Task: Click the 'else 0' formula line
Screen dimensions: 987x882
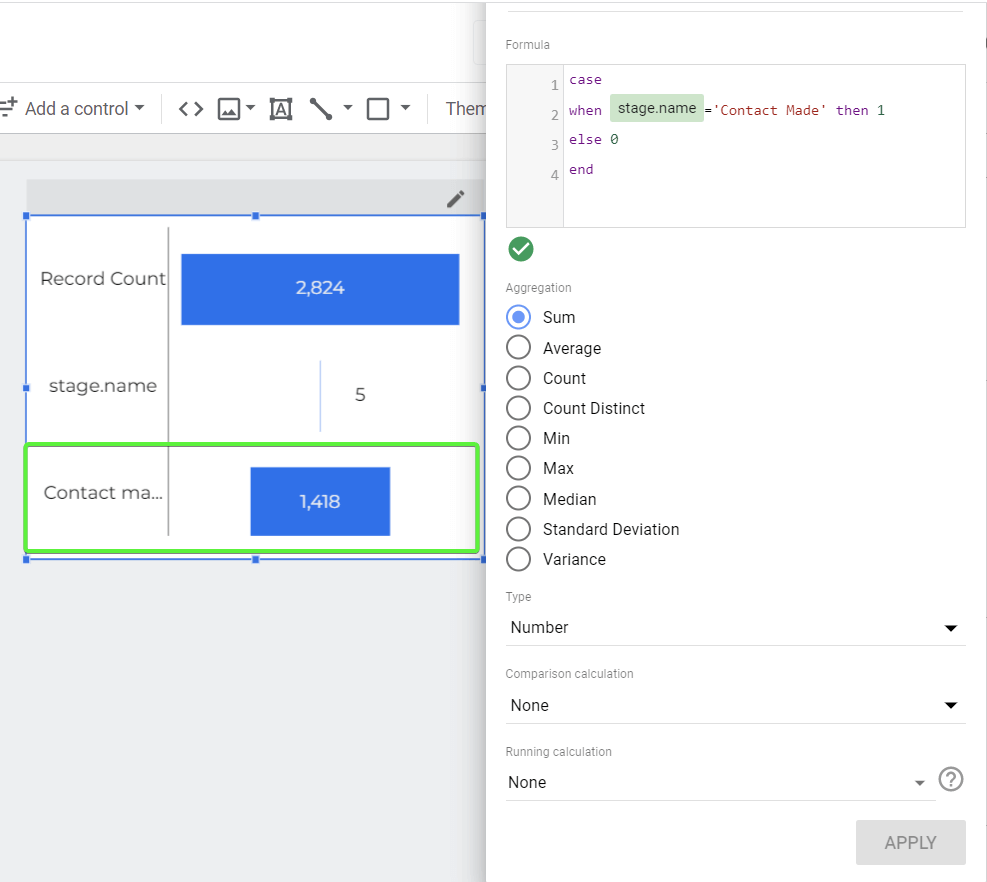Action: (594, 140)
